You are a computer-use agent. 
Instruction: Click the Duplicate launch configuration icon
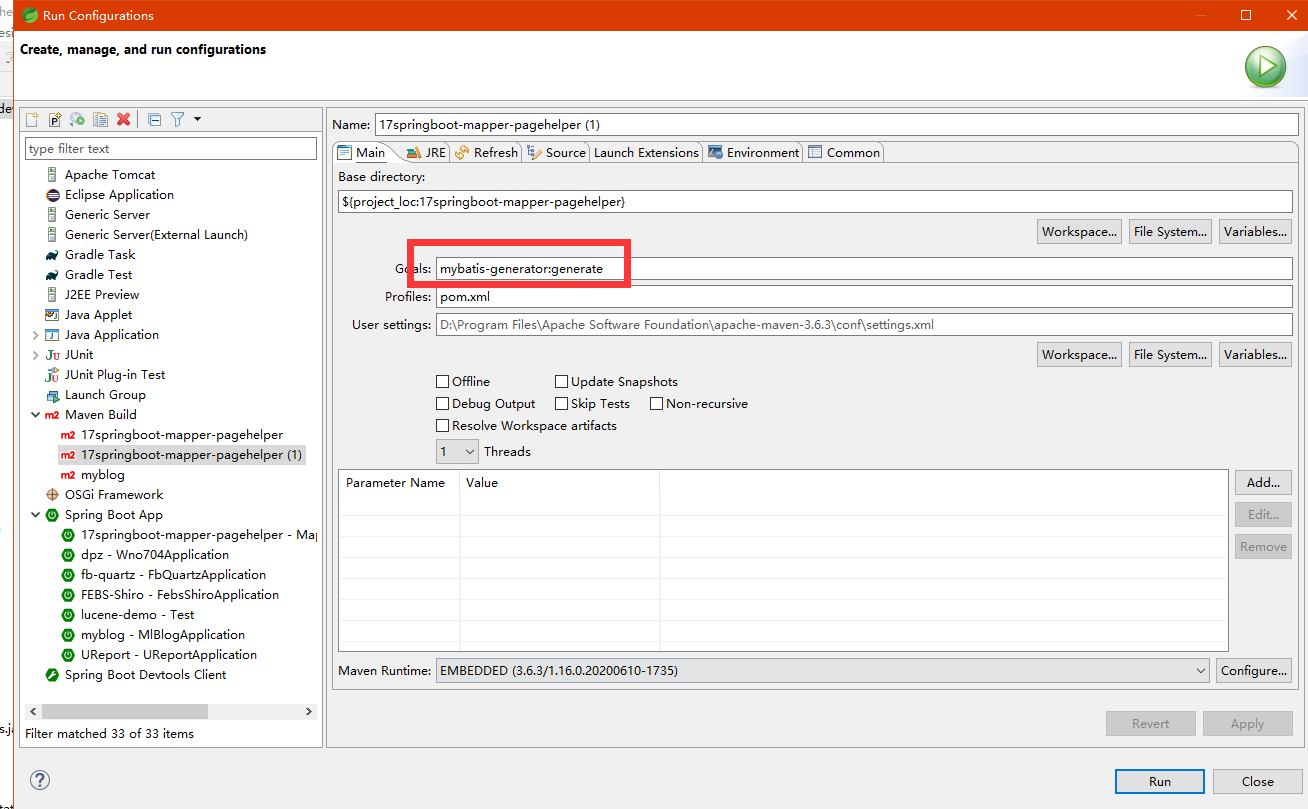pos(100,120)
